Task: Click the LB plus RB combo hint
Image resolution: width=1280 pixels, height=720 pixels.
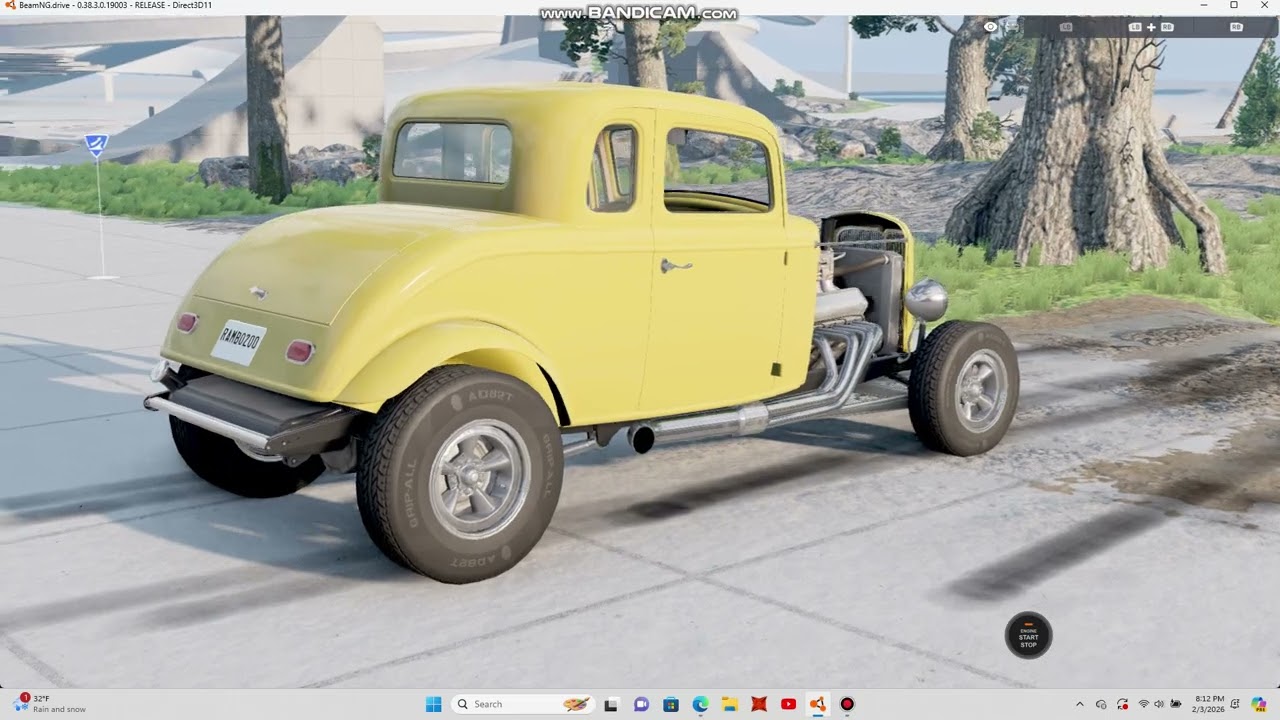Action: coord(1151,27)
